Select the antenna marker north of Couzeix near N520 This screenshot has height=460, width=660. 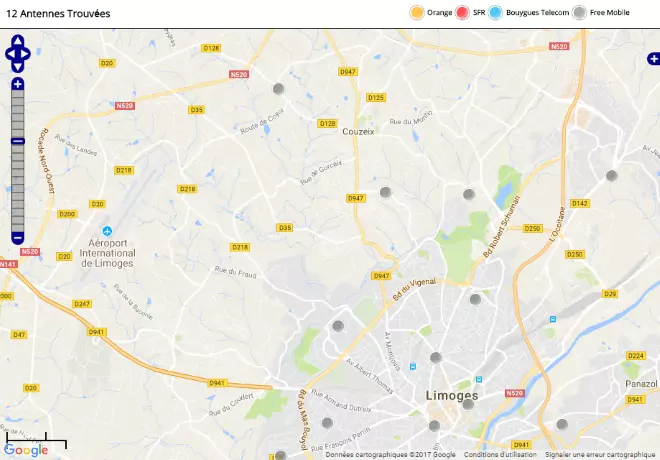278,89
